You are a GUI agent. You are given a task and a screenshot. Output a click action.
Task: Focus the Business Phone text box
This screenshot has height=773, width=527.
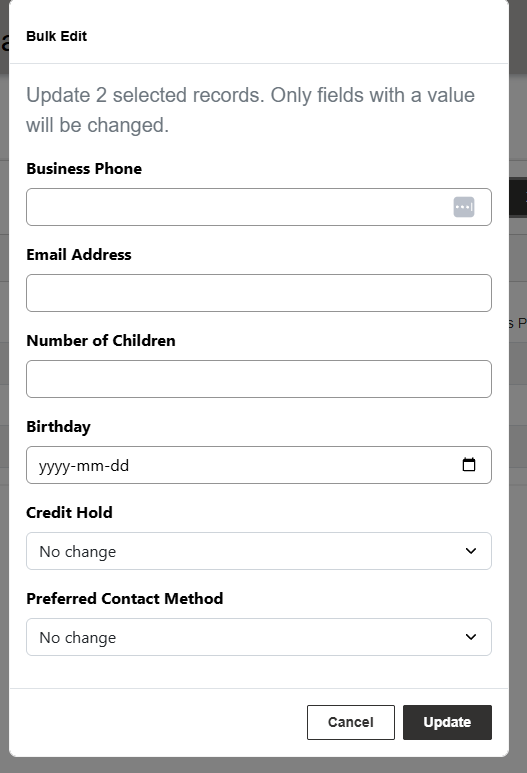259,207
